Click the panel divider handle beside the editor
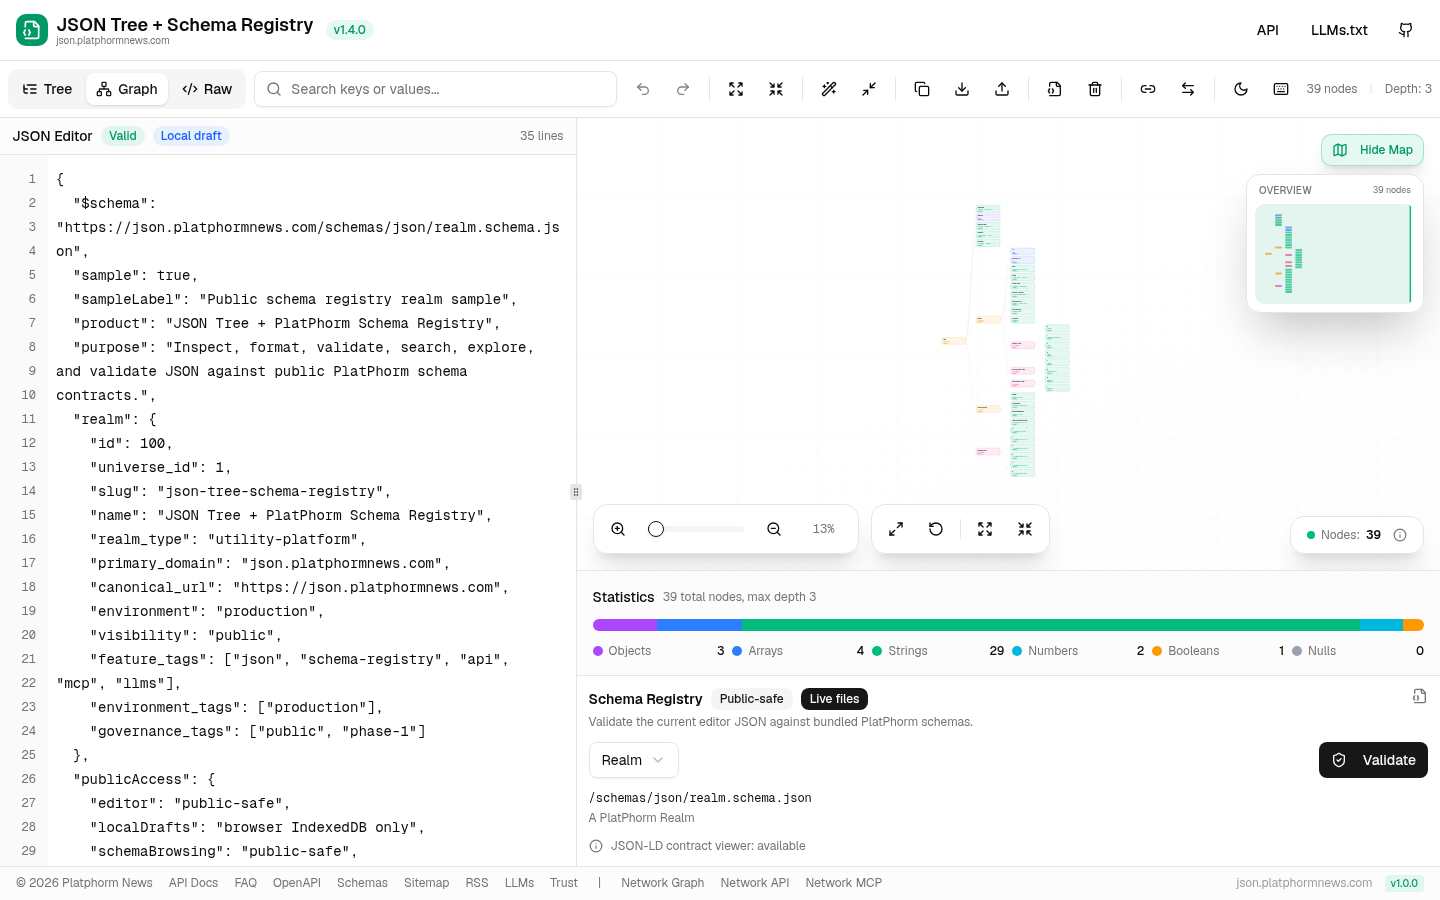This screenshot has width=1440, height=900. (x=576, y=492)
